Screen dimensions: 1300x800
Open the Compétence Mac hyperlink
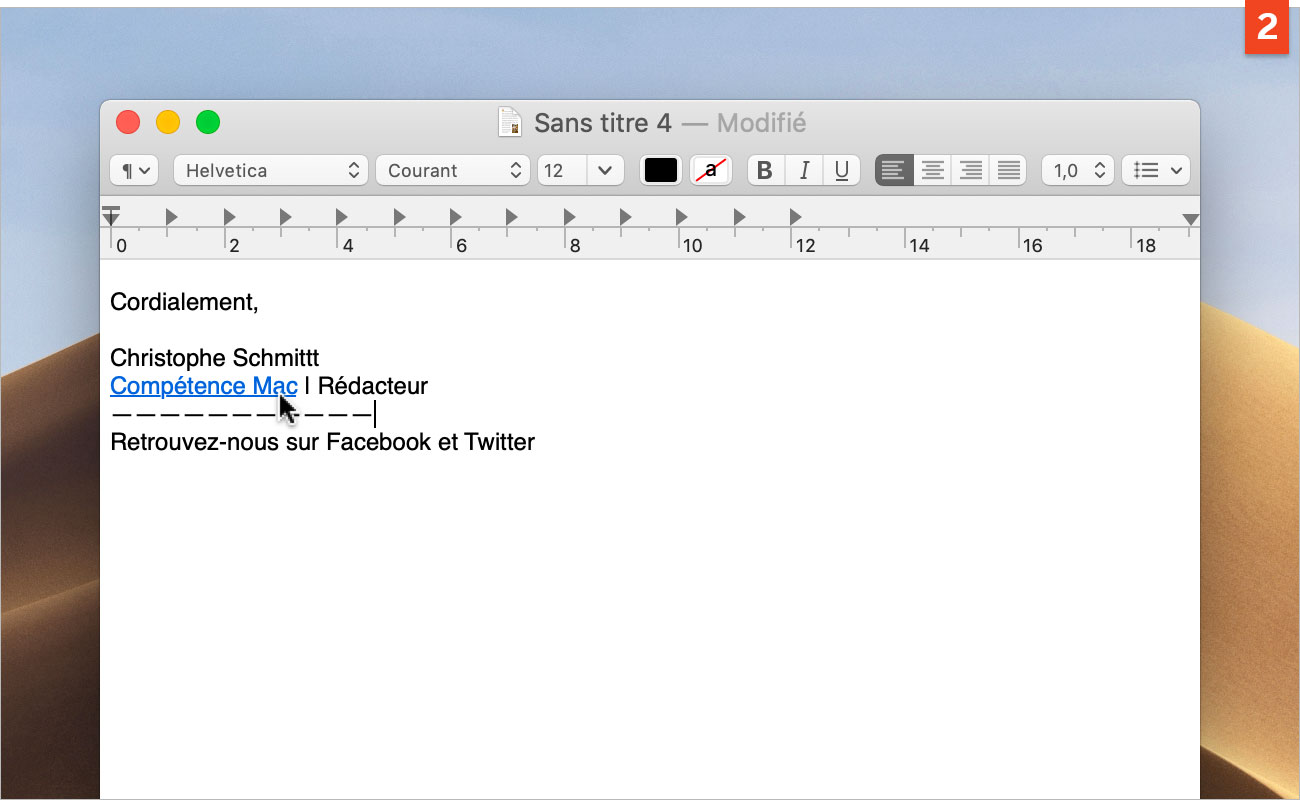(x=203, y=386)
